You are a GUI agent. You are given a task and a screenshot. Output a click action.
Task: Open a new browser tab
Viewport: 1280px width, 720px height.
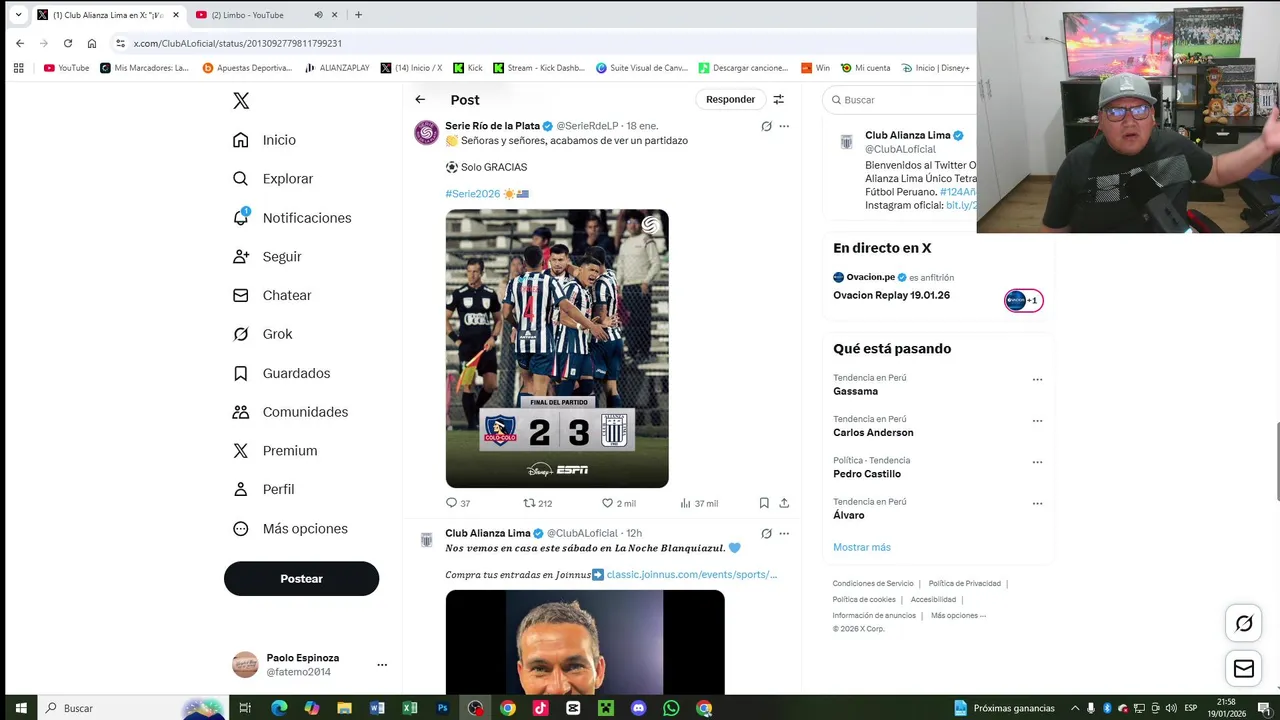(358, 15)
